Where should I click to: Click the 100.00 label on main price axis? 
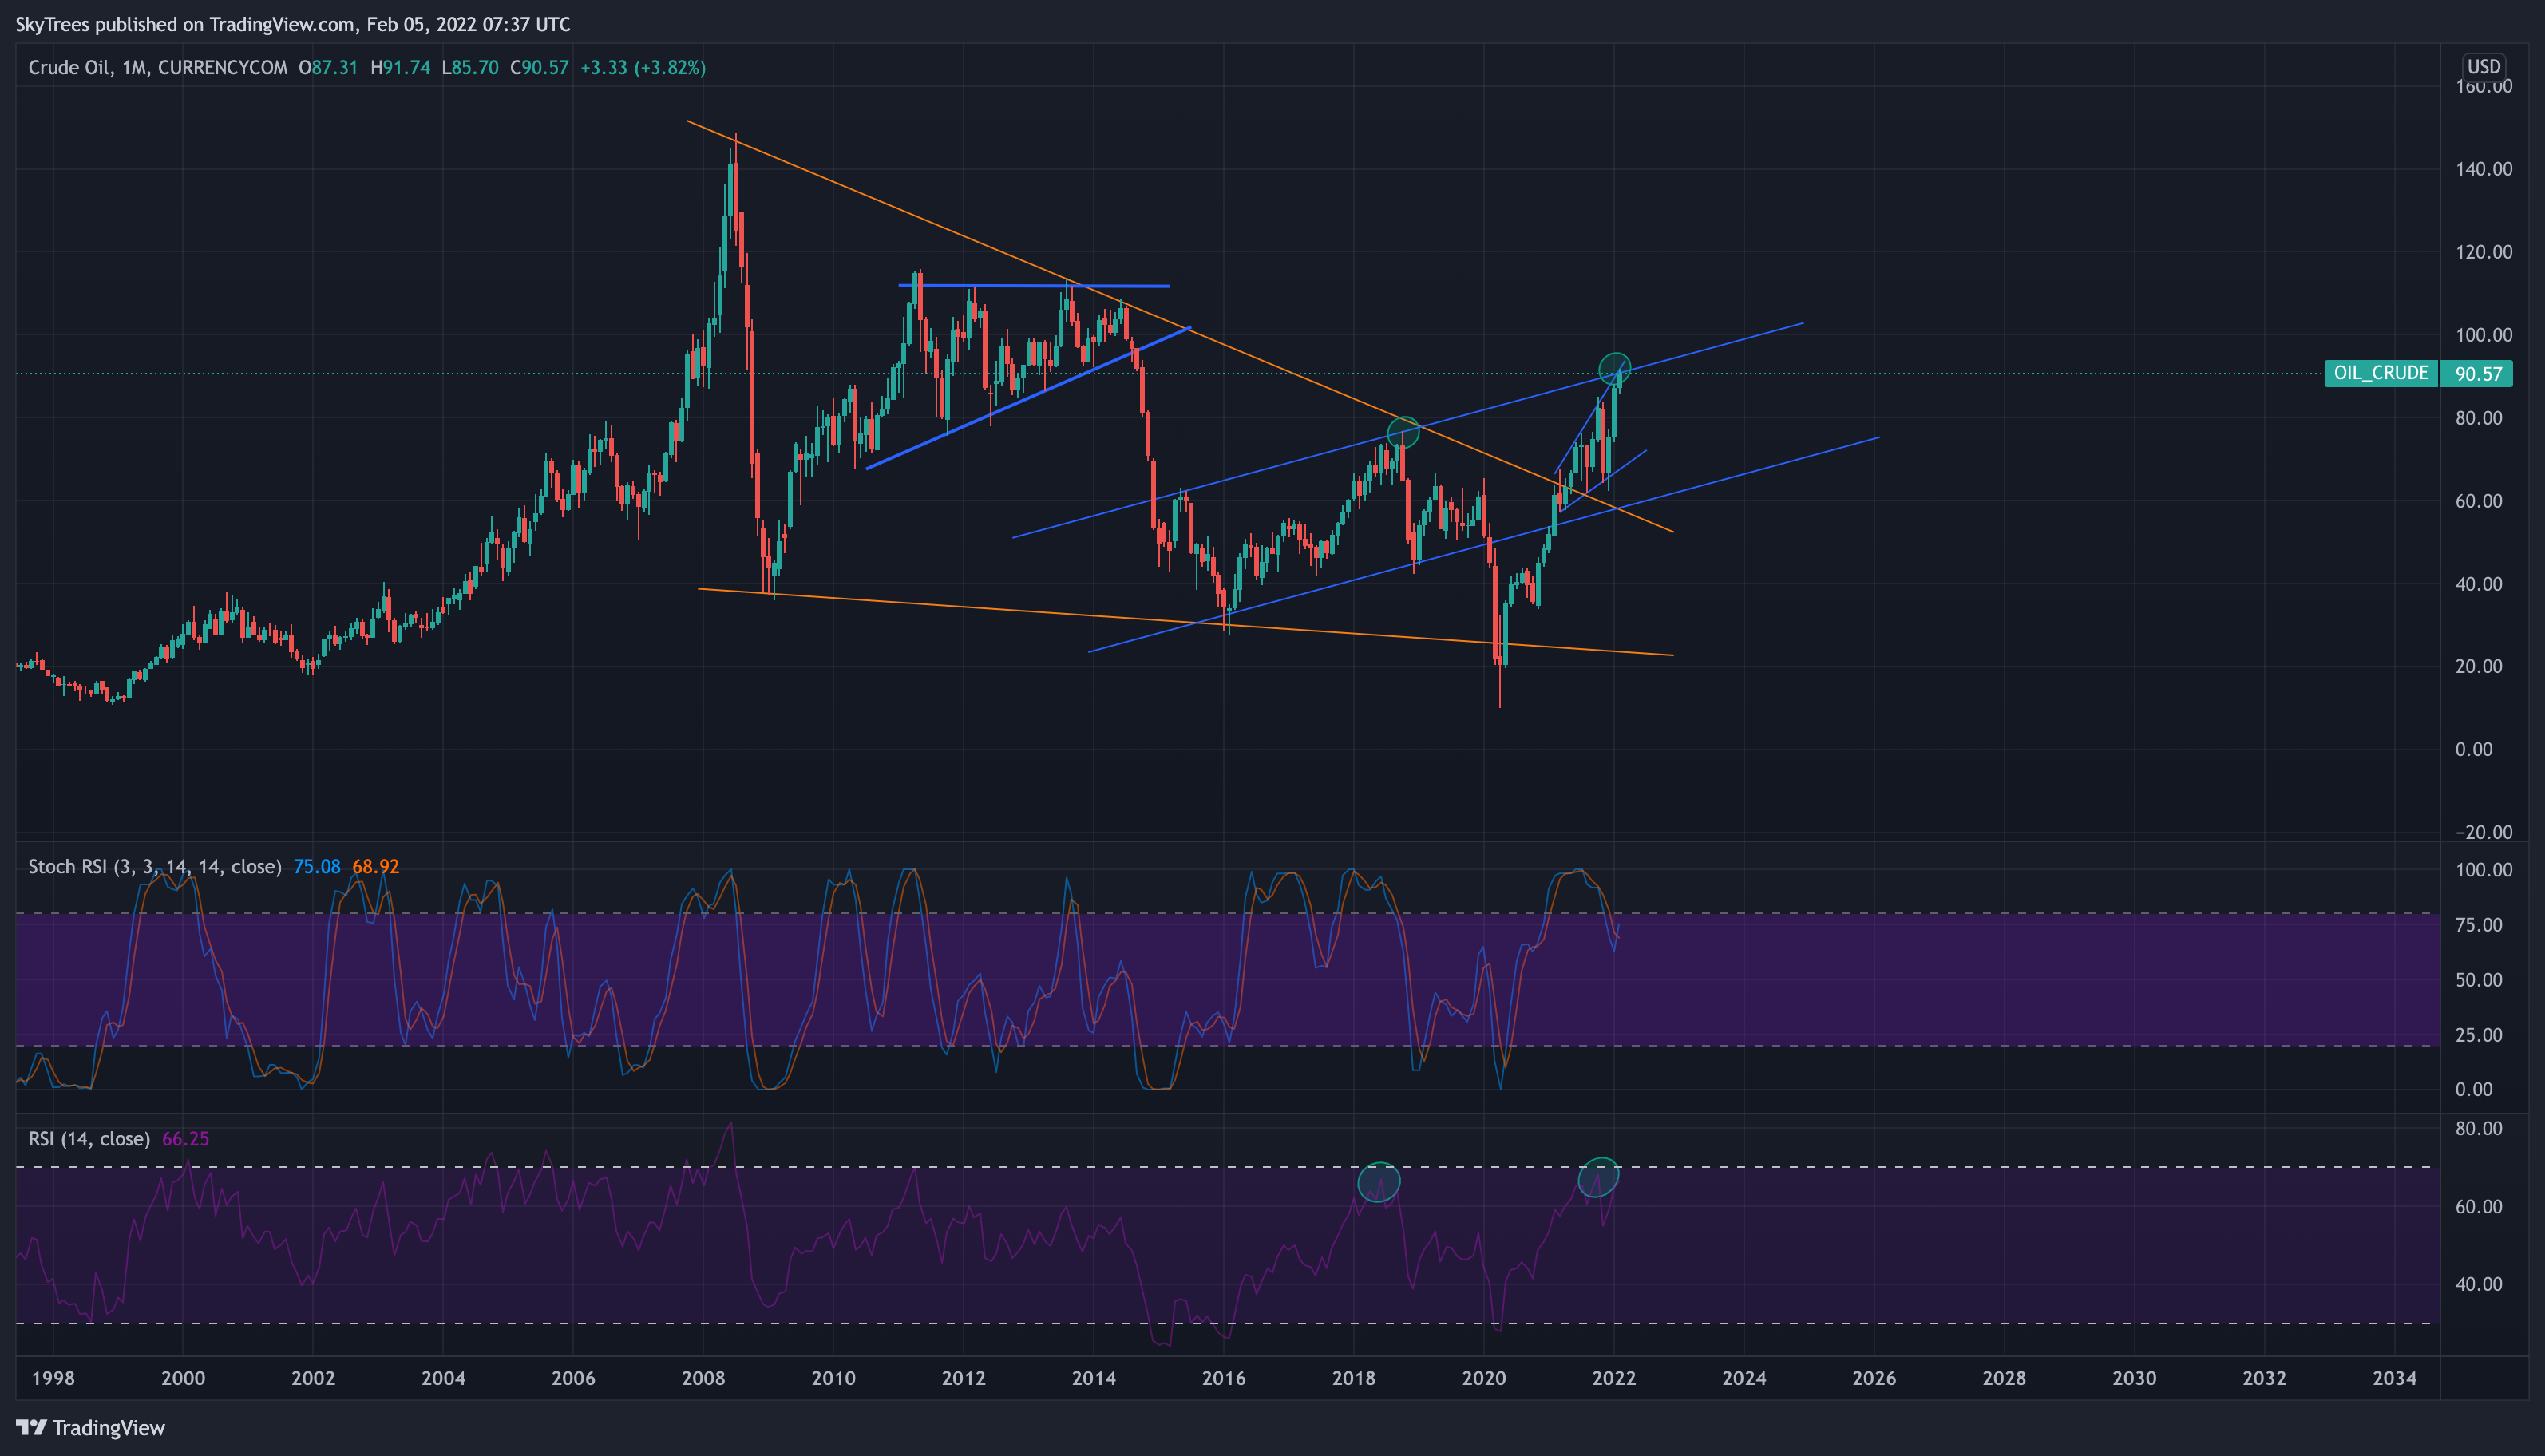(x=2483, y=335)
